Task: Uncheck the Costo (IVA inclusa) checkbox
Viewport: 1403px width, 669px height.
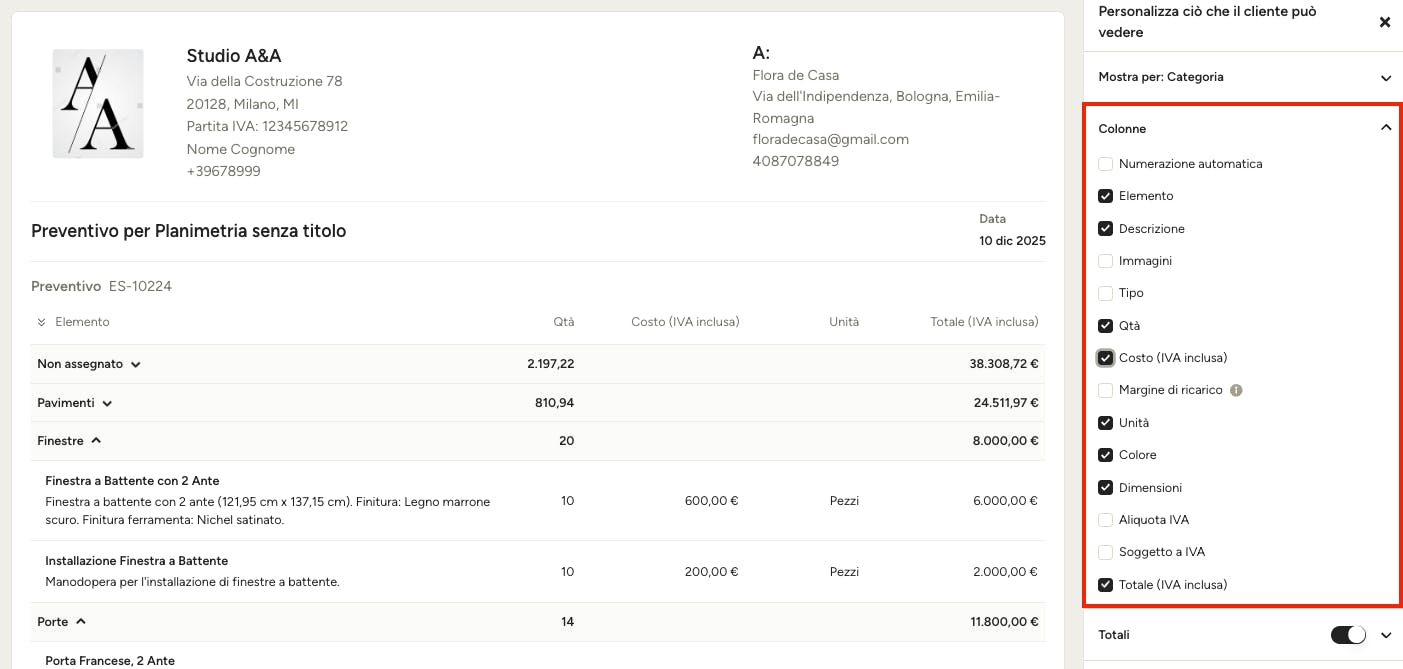Action: coord(1105,358)
